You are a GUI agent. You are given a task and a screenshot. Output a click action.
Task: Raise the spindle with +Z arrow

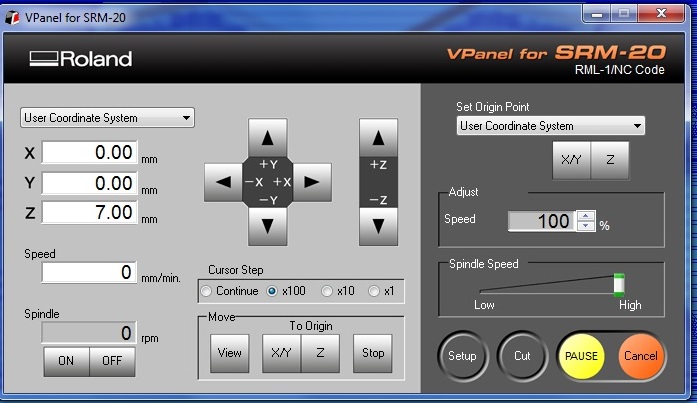[x=378, y=138]
